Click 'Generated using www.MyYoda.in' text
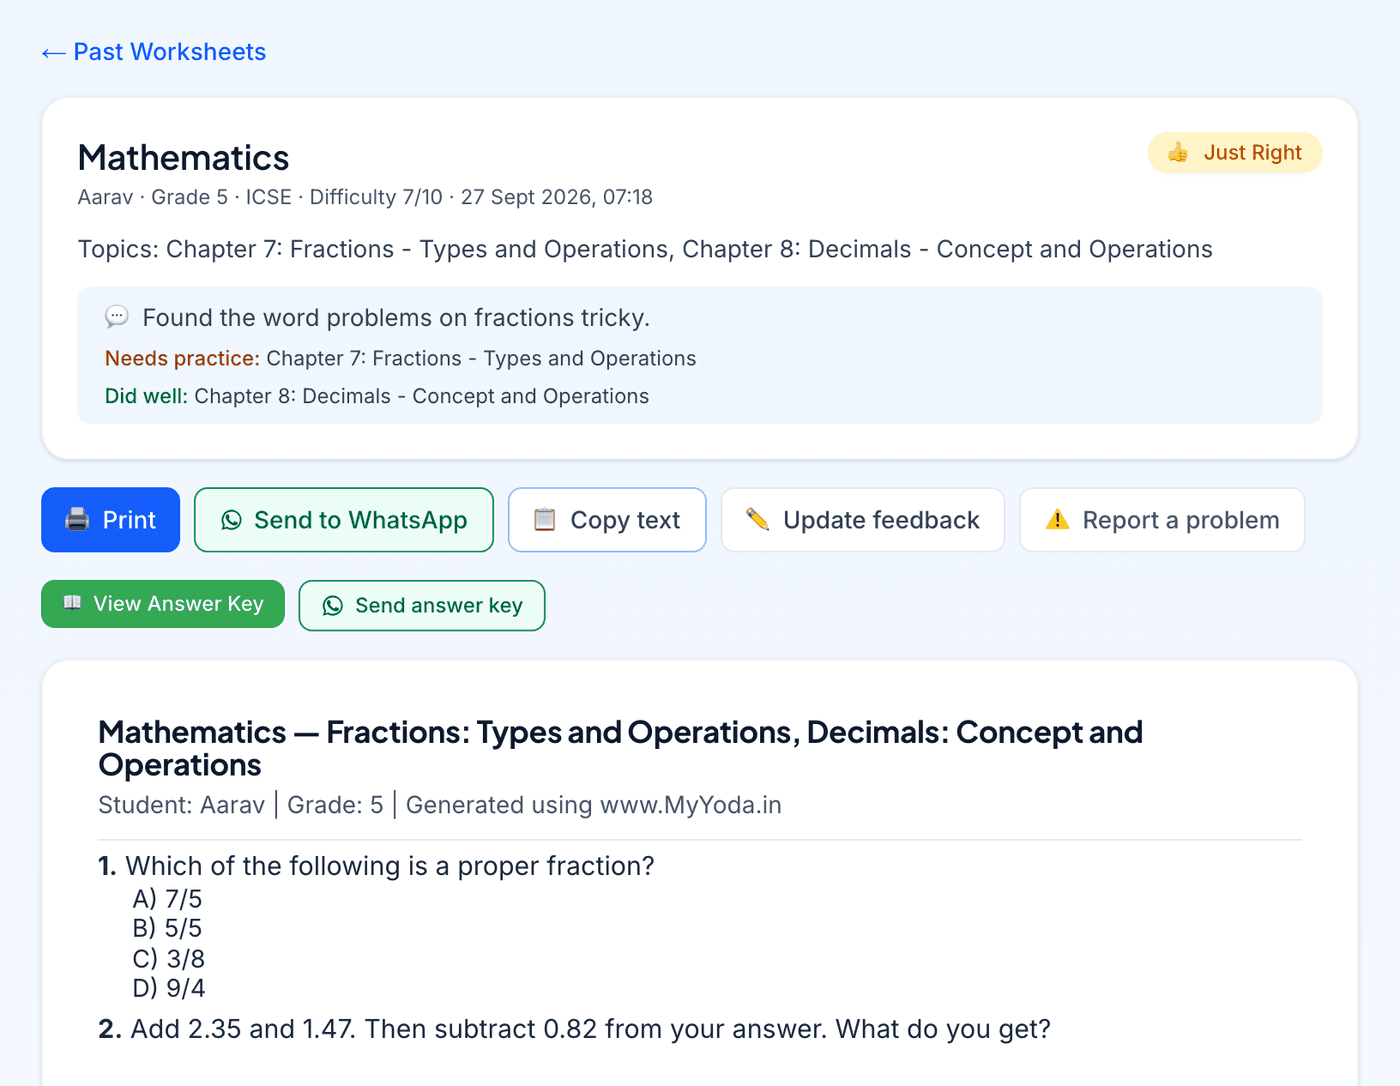 (594, 805)
